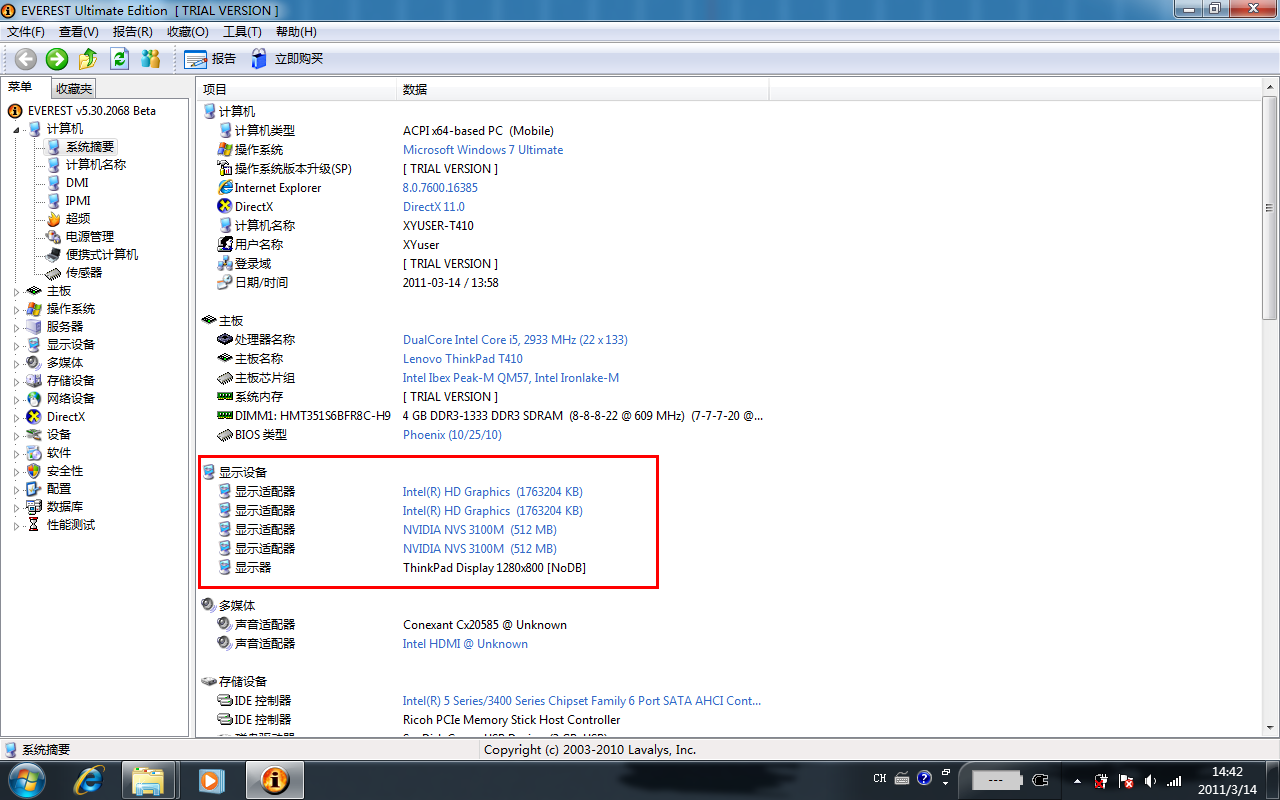Click the EVEREST taskbar icon

[x=274, y=780]
